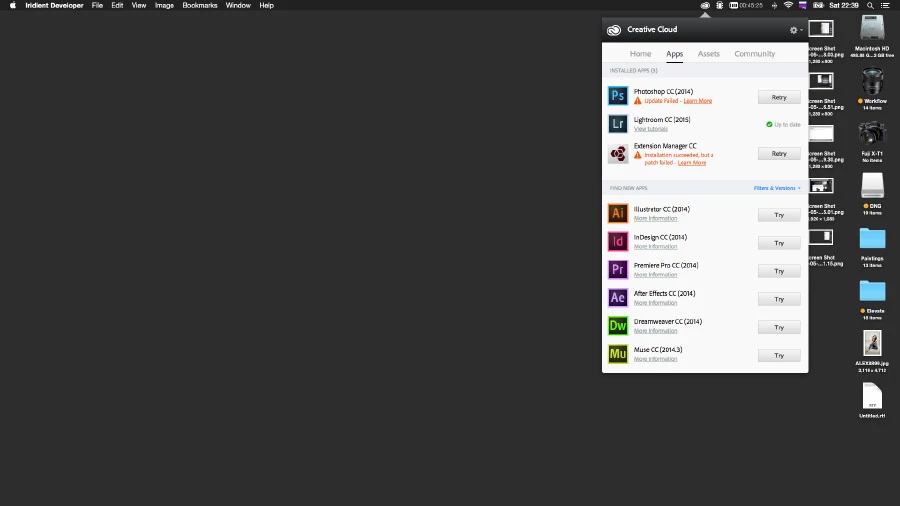This screenshot has height=506, width=900.
Task: Click the Creative Cloud menu bar icon
Action: 705,5
